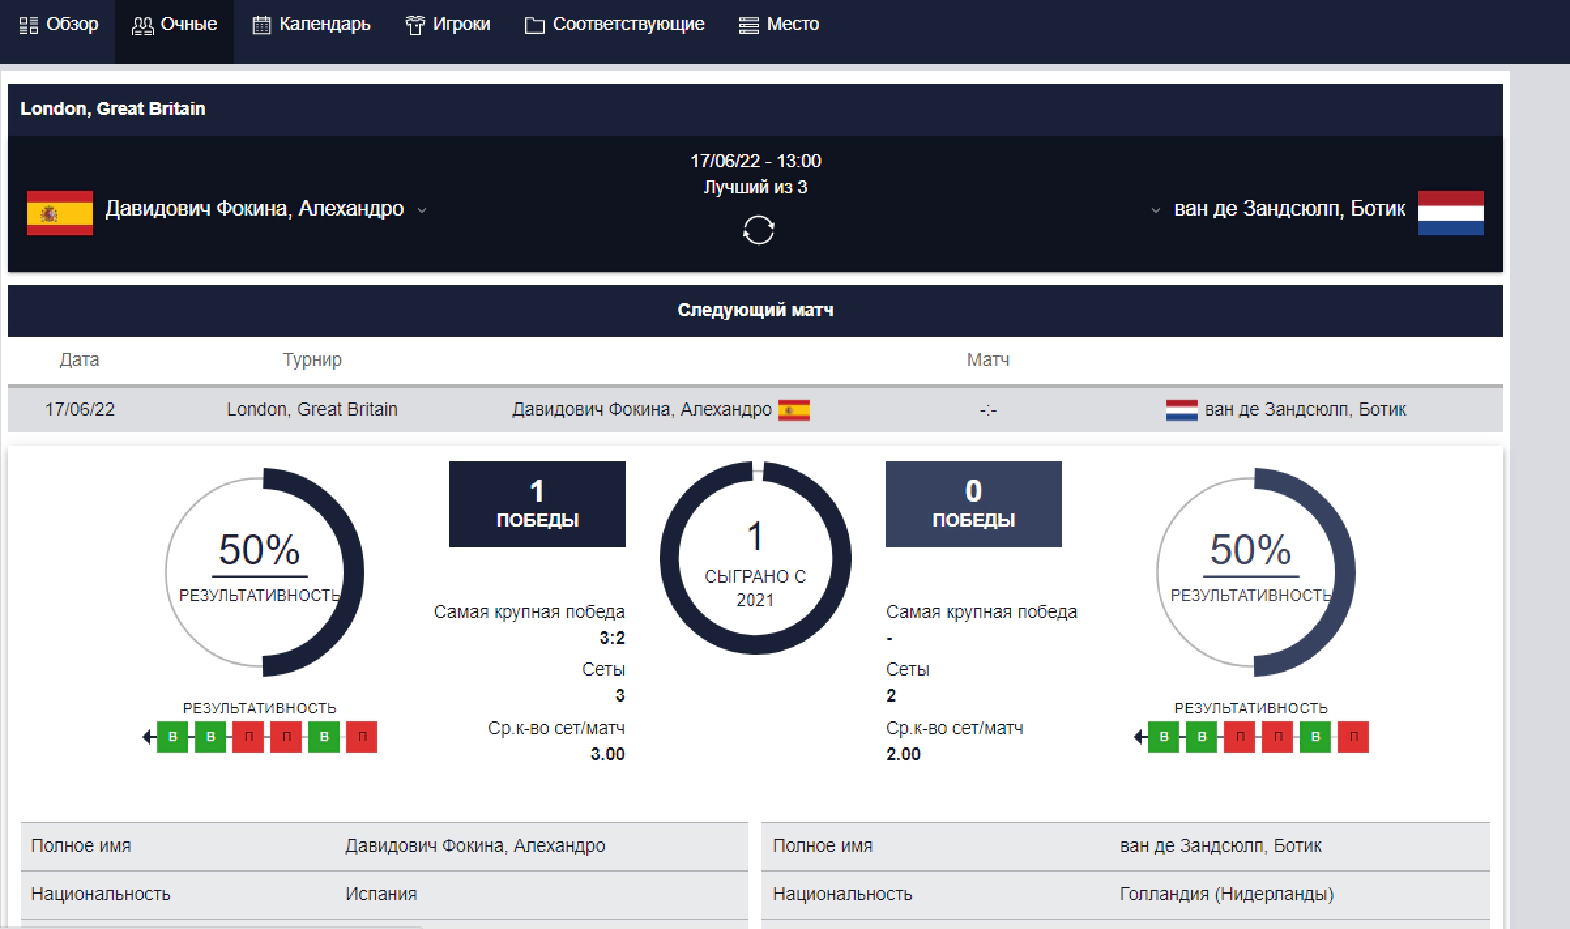Open ван де Зандсюлп in next match row
Viewport: 1570px width, 929px height.
coord(1306,410)
